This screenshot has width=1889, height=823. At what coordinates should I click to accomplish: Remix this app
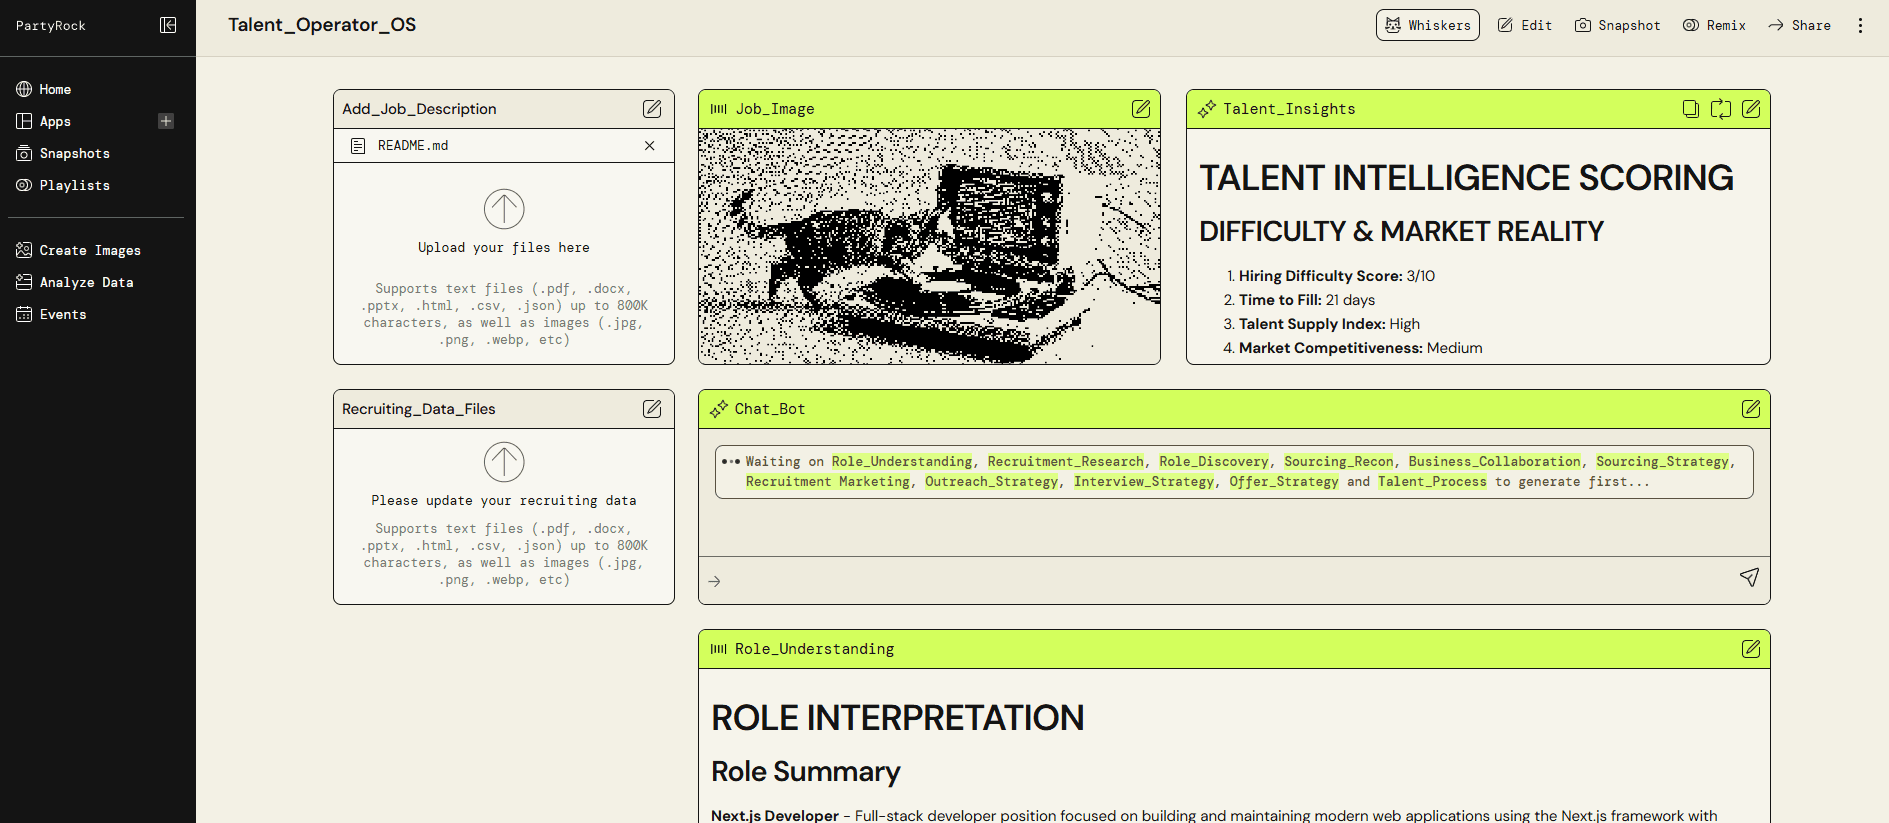(x=1714, y=25)
